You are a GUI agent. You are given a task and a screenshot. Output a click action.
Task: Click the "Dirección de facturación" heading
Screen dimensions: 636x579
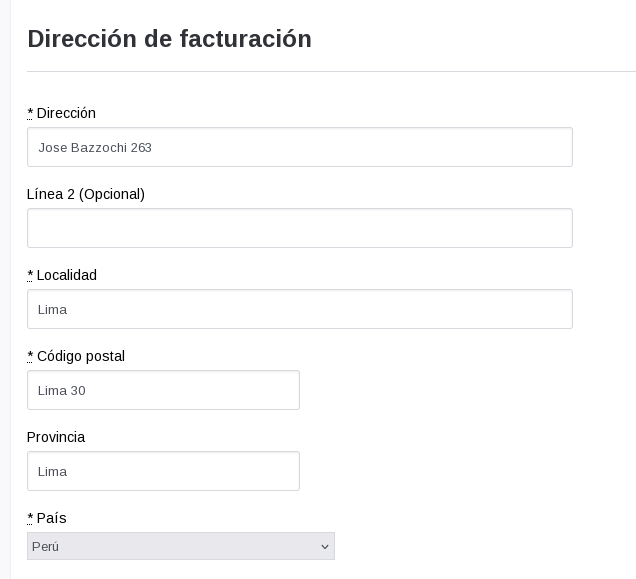coord(169,39)
